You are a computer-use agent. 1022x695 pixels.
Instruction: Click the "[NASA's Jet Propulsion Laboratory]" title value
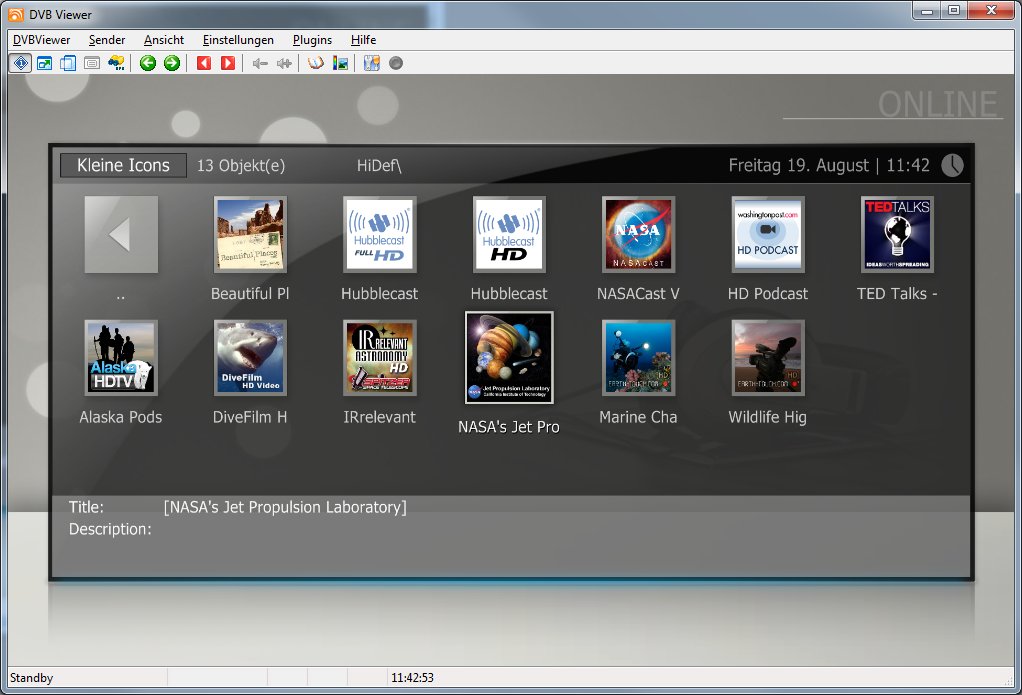[x=285, y=507]
